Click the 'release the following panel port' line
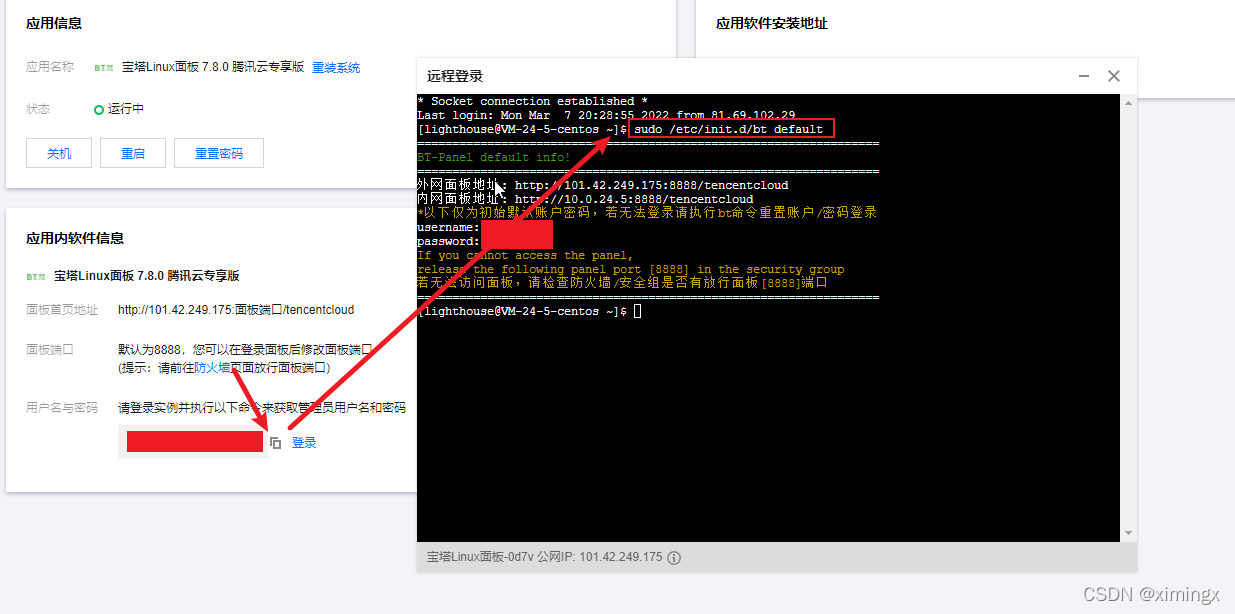Image resolution: width=1235 pixels, height=614 pixels. tap(630, 269)
